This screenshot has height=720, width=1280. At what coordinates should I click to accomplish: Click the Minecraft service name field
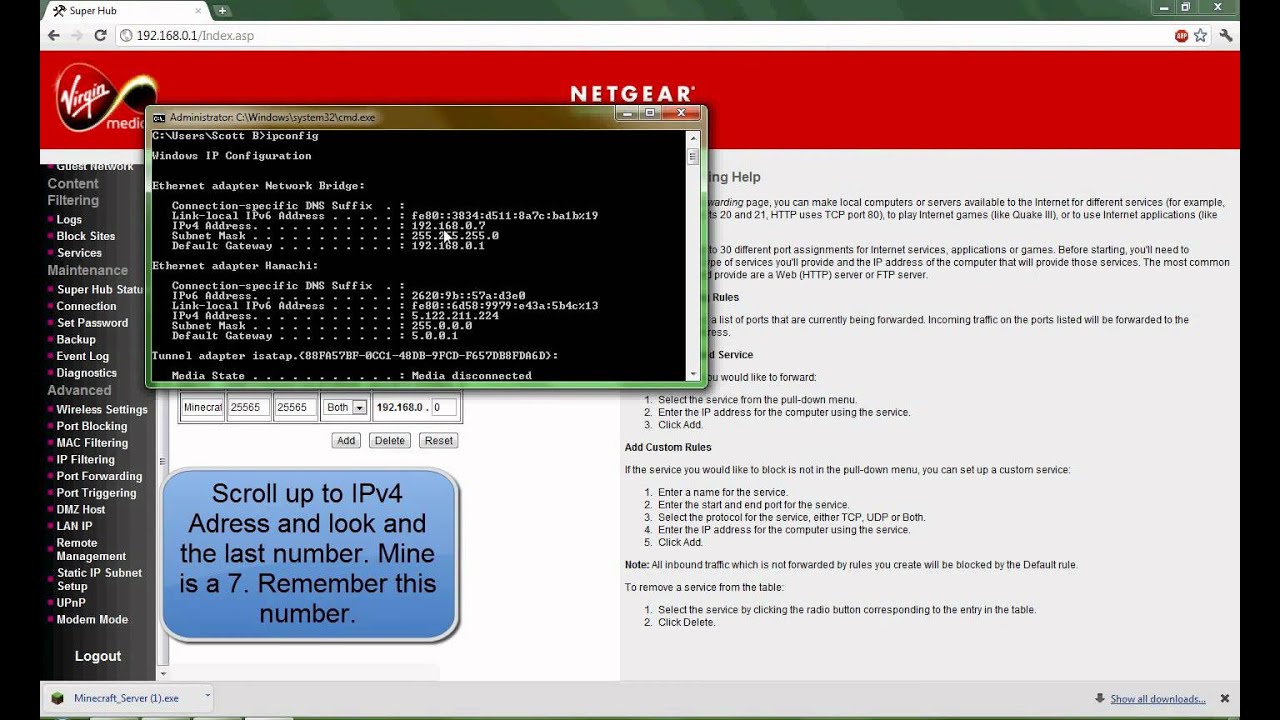pos(203,407)
